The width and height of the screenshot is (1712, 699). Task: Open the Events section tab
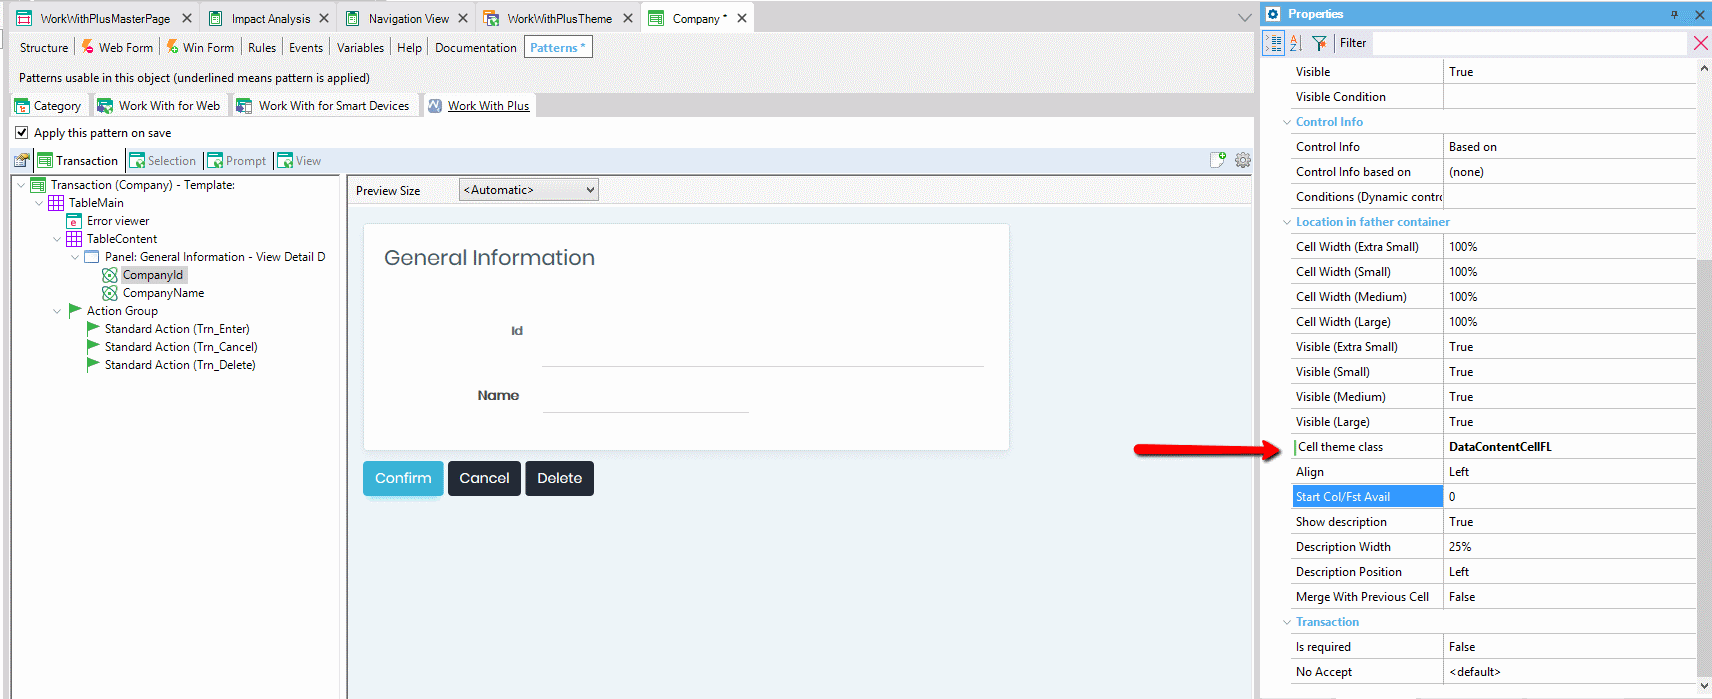(306, 48)
